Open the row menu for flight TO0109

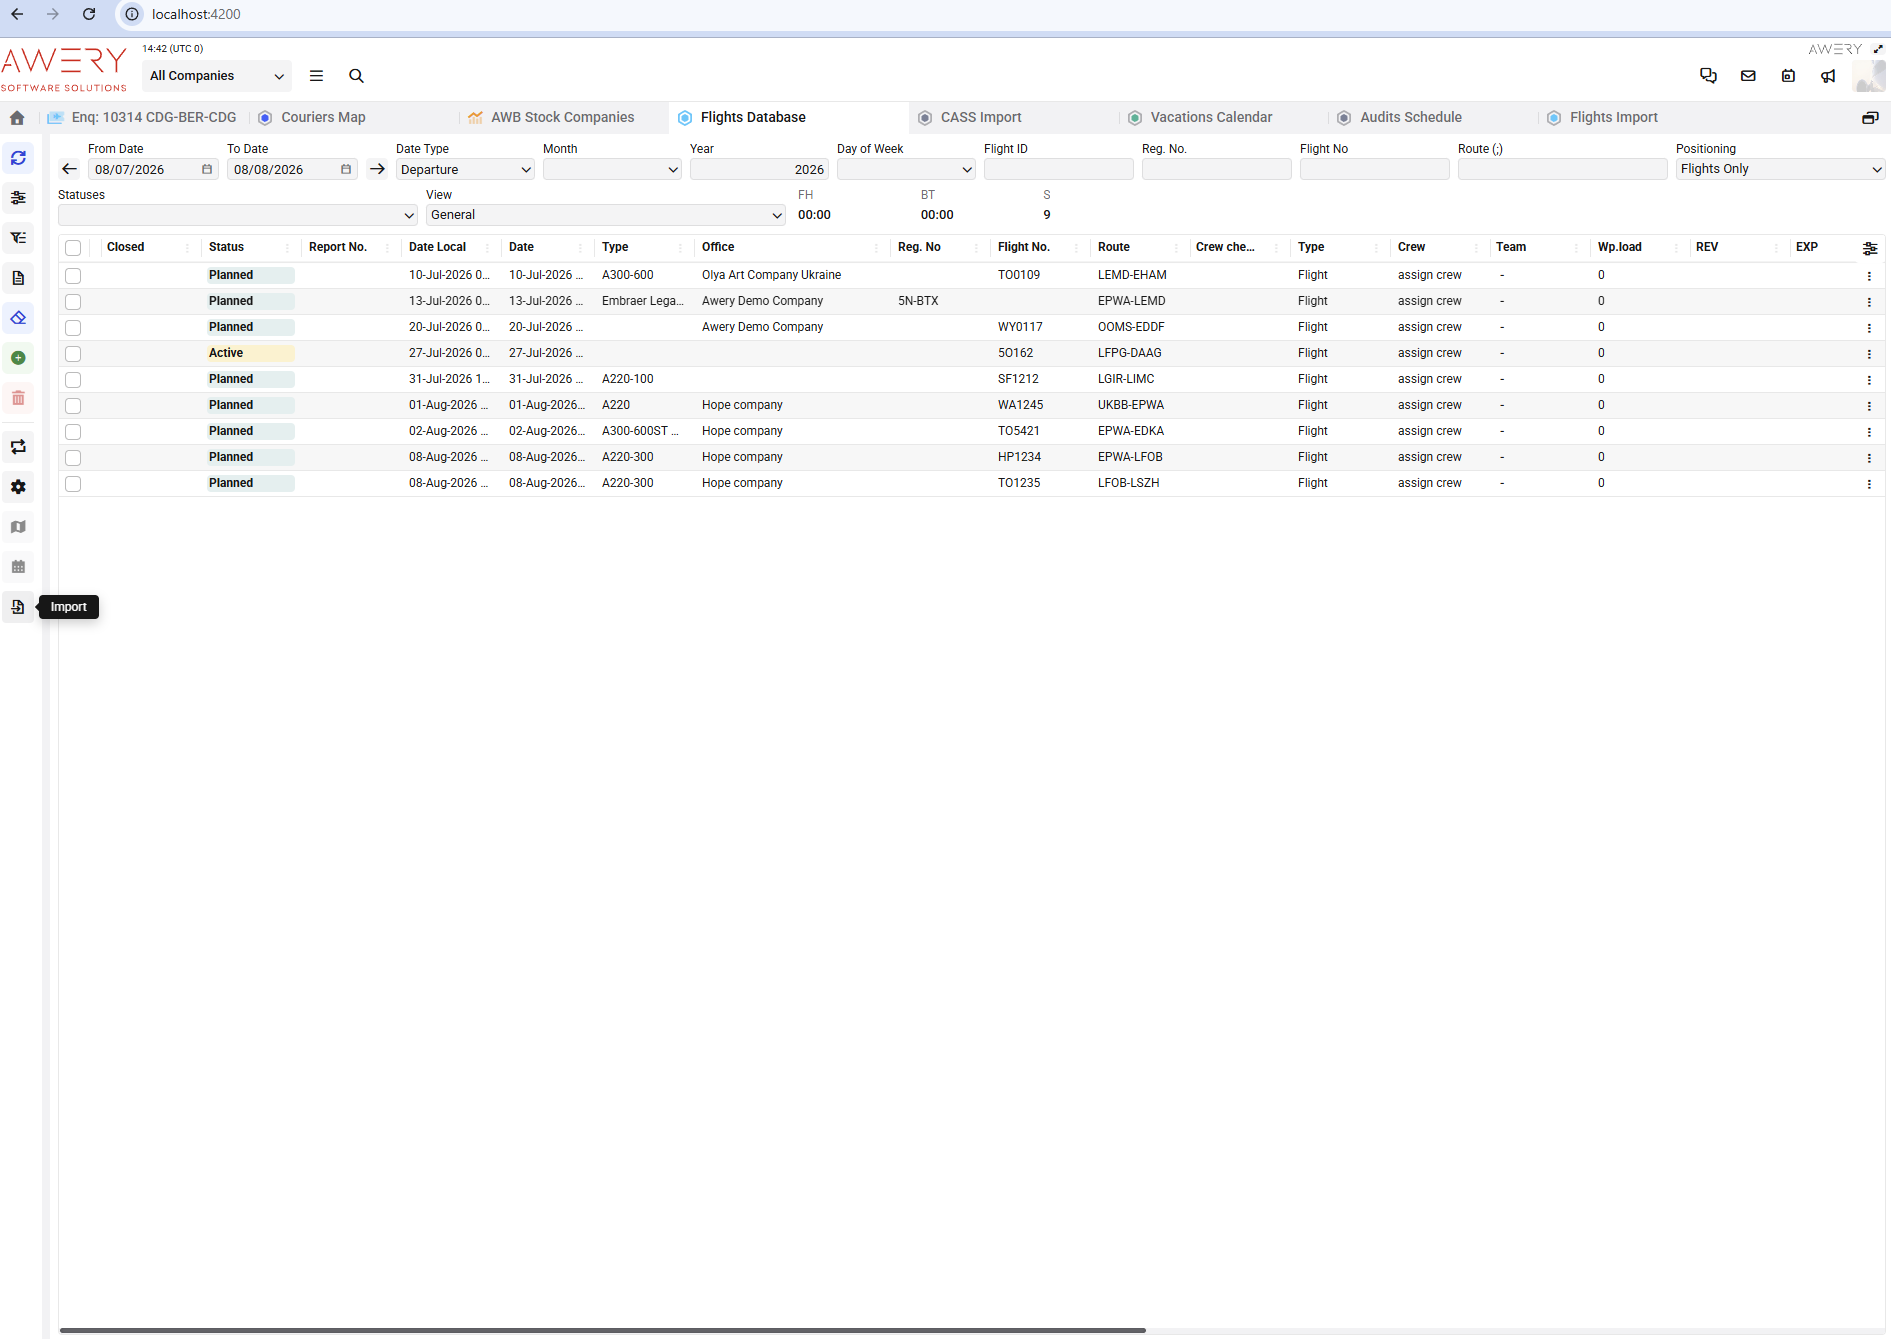tap(1869, 276)
